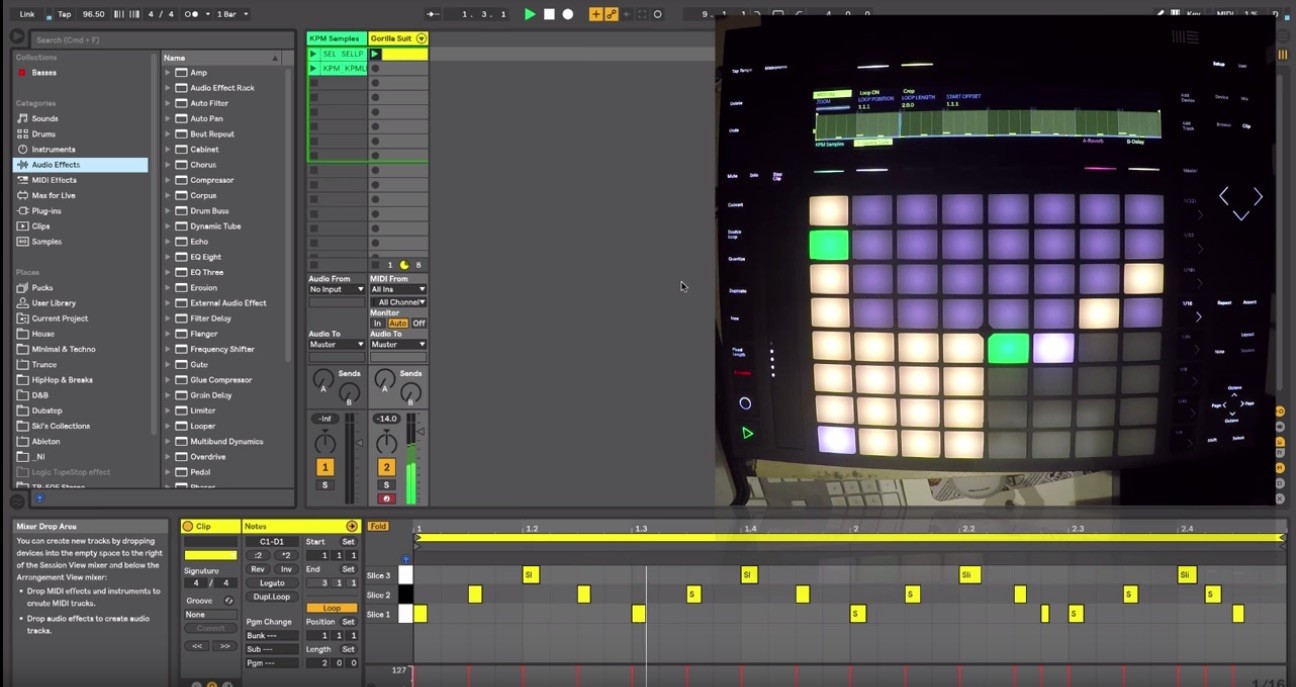Click the Send A knob on track 2
1296x687 pixels.
click(384, 380)
